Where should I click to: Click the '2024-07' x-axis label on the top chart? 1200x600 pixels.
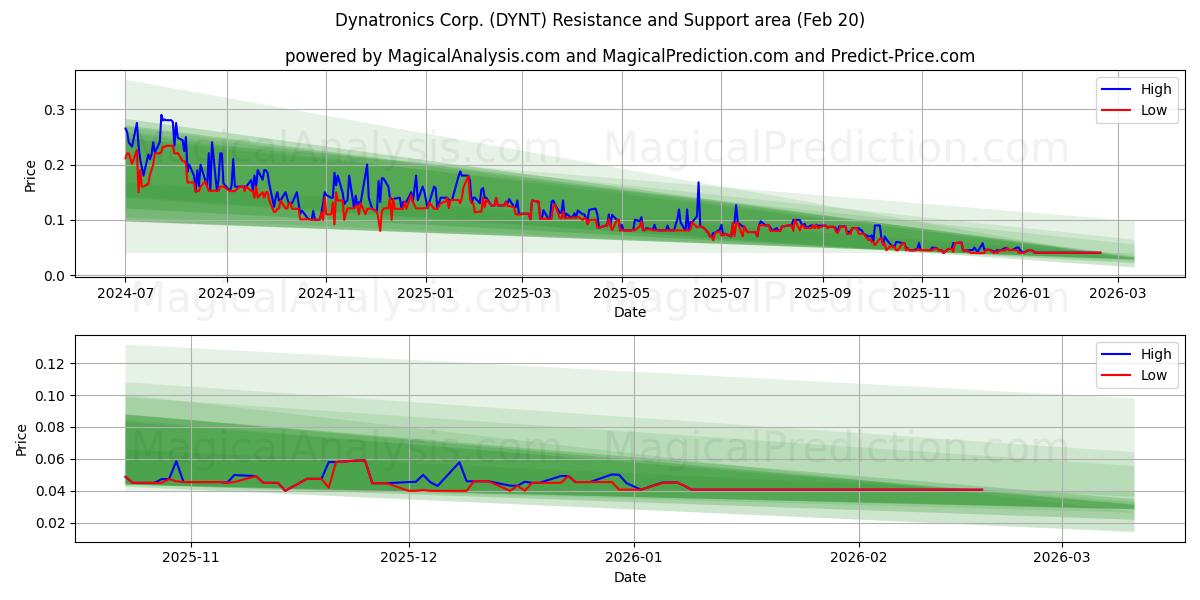[x=125, y=294]
